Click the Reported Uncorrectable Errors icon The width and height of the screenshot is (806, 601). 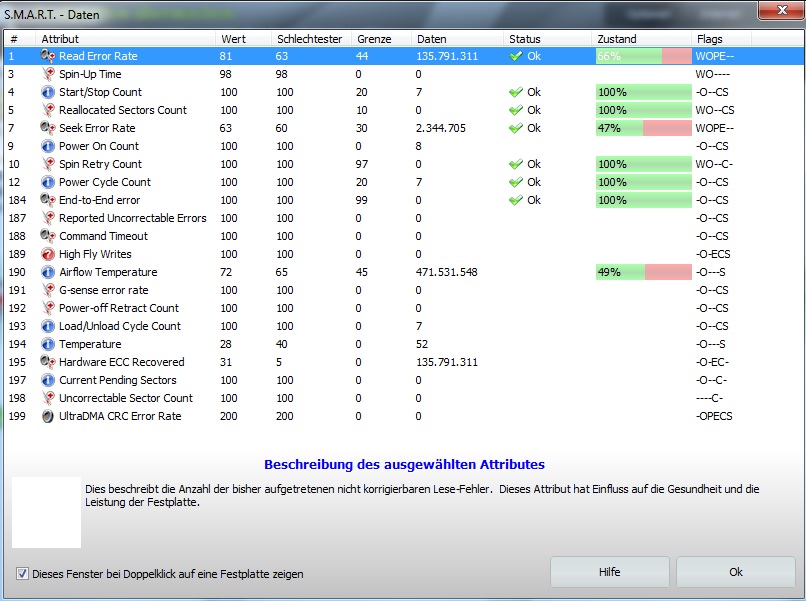(x=48, y=218)
